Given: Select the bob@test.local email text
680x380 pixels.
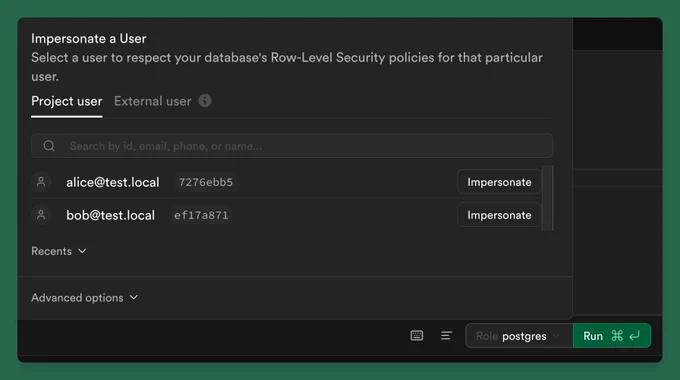Looking at the screenshot, I should 111,215.
